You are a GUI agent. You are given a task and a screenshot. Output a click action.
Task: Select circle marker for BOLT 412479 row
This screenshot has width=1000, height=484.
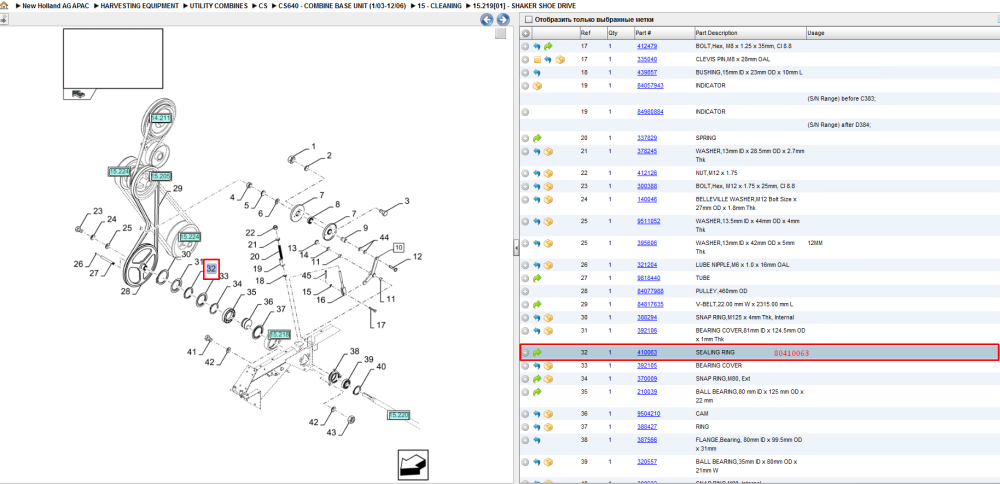[526, 47]
